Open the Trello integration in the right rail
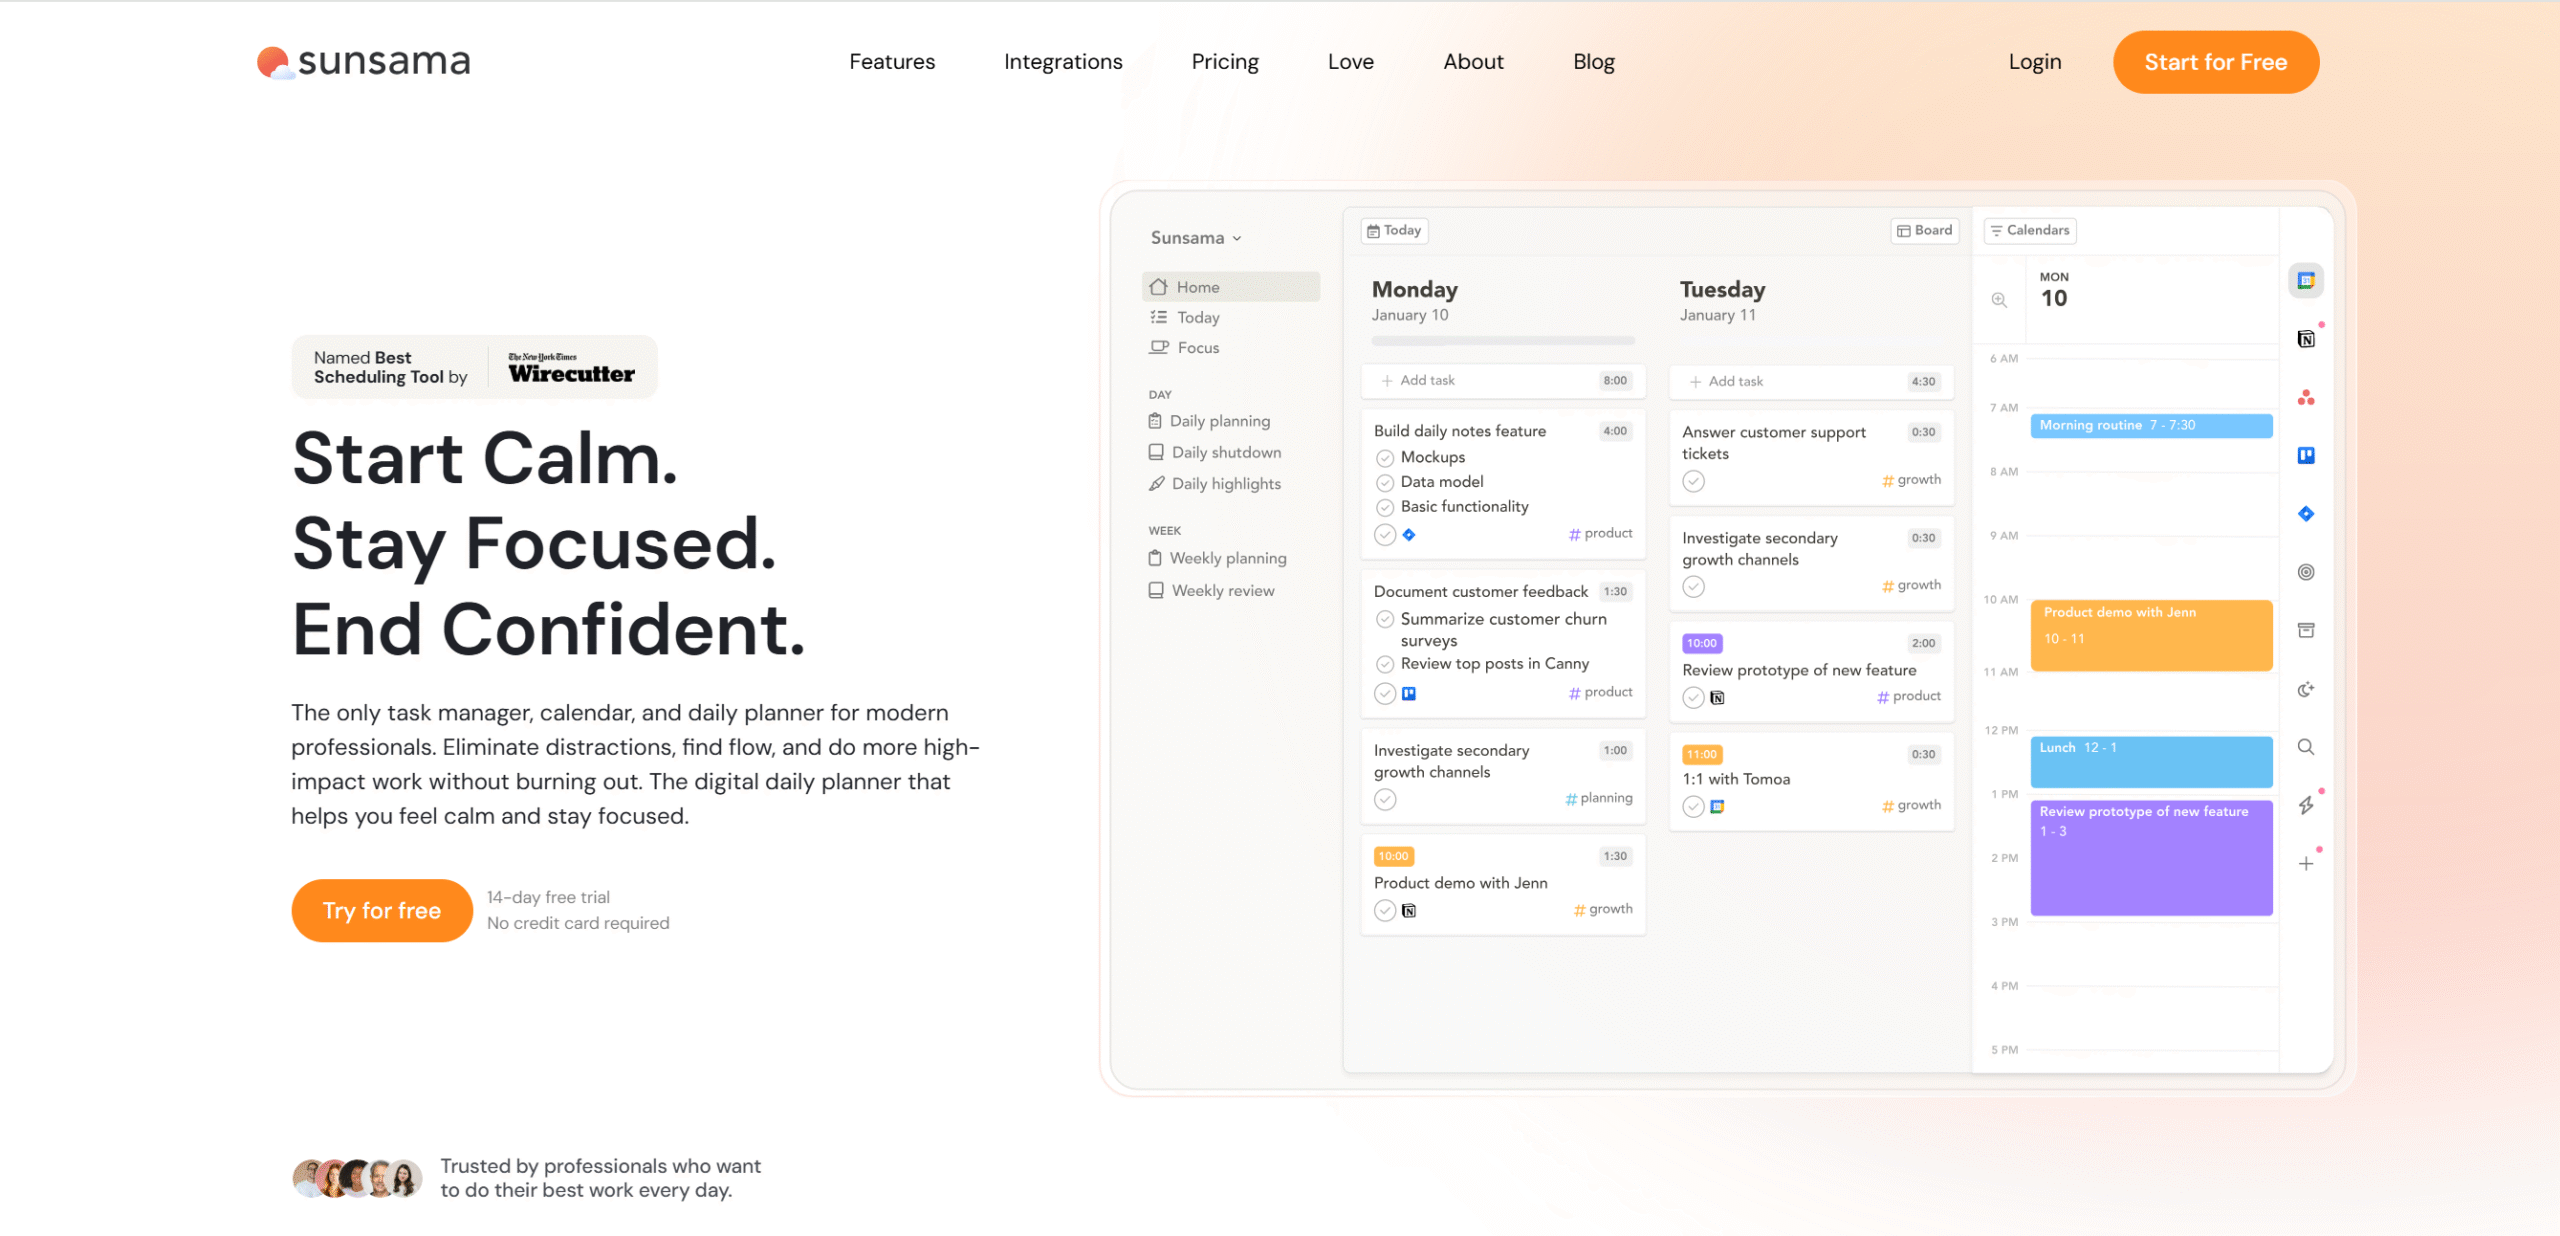2560x1236 pixels. point(2306,456)
